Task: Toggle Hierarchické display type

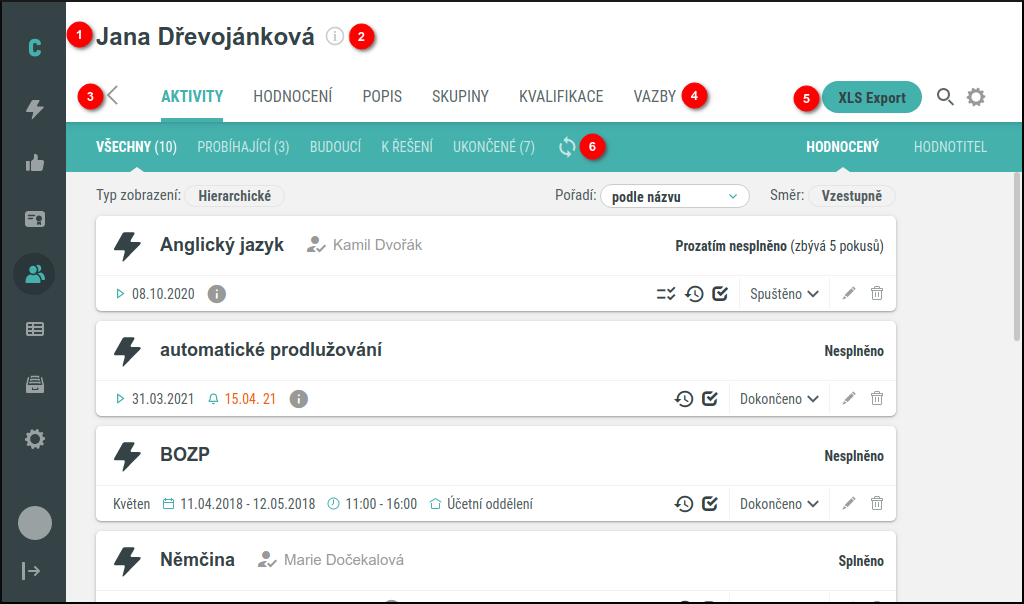Action: tap(235, 196)
